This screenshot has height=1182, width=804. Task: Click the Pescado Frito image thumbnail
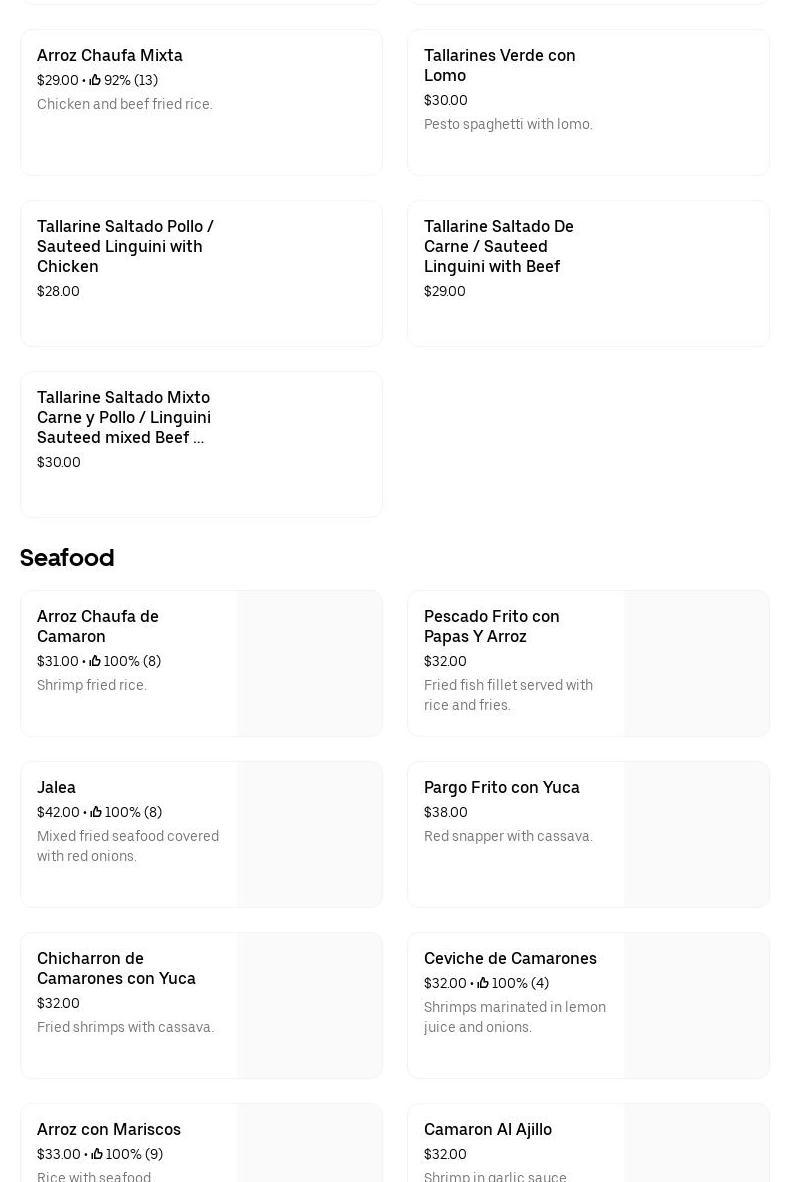click(697, 663)
